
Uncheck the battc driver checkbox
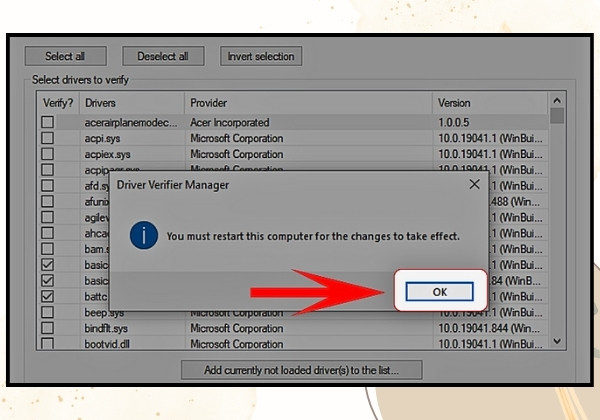pos(47,296)
